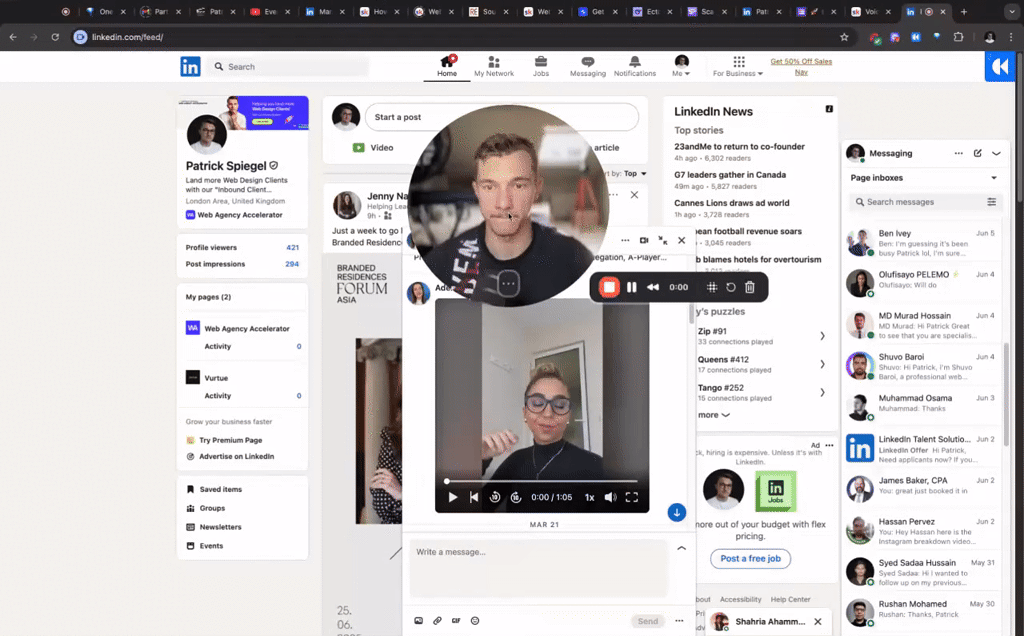Bookmark the page with the star icon
The height and width of the screenshot is (636, 1024).
click(x=844, y=37)
